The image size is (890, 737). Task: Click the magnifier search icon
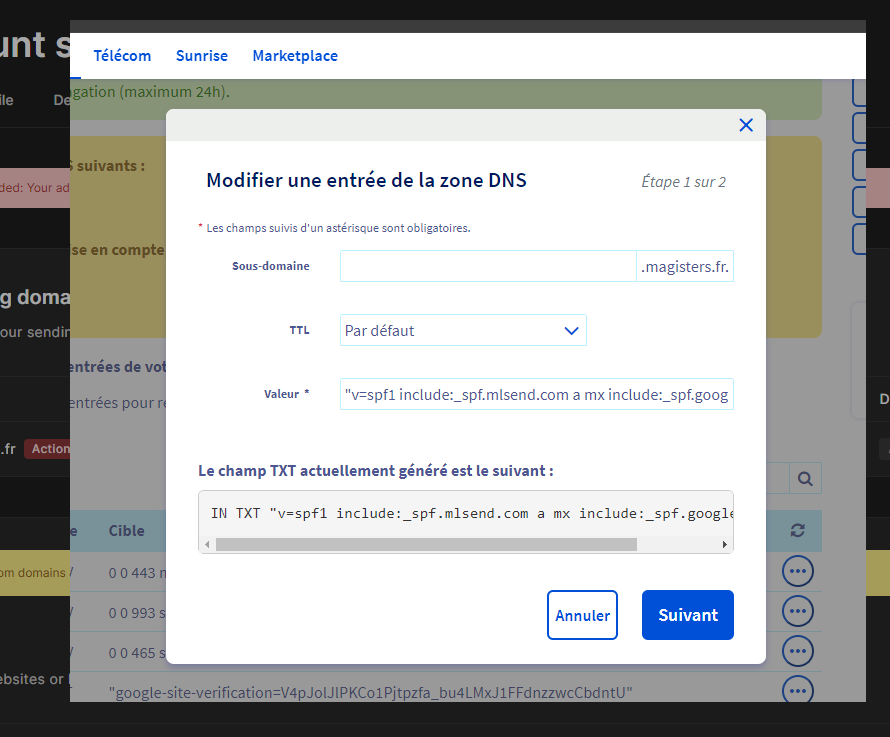tap(805, 479)
